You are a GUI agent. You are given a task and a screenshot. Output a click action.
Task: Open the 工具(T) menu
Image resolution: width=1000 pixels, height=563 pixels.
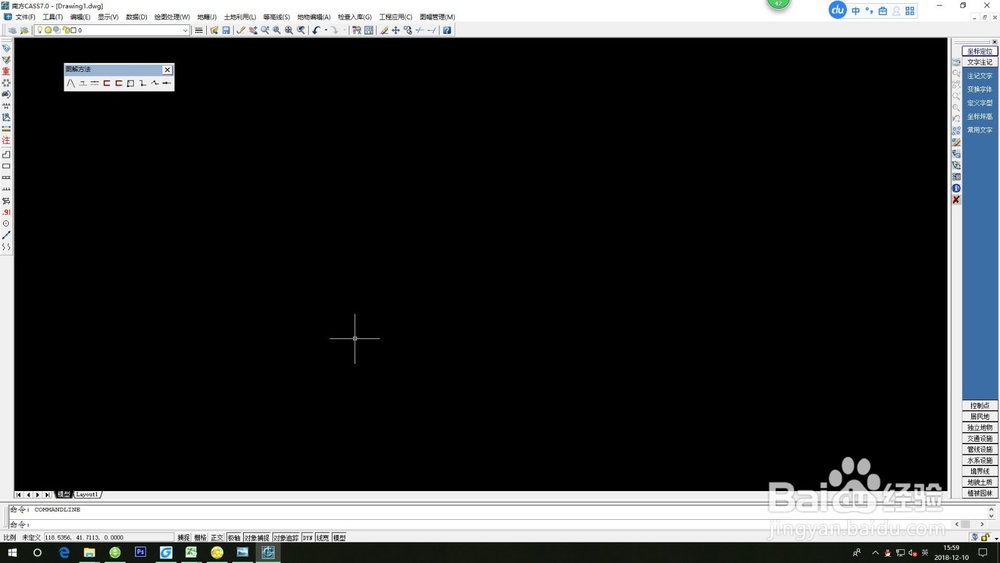tap(53, 17)
